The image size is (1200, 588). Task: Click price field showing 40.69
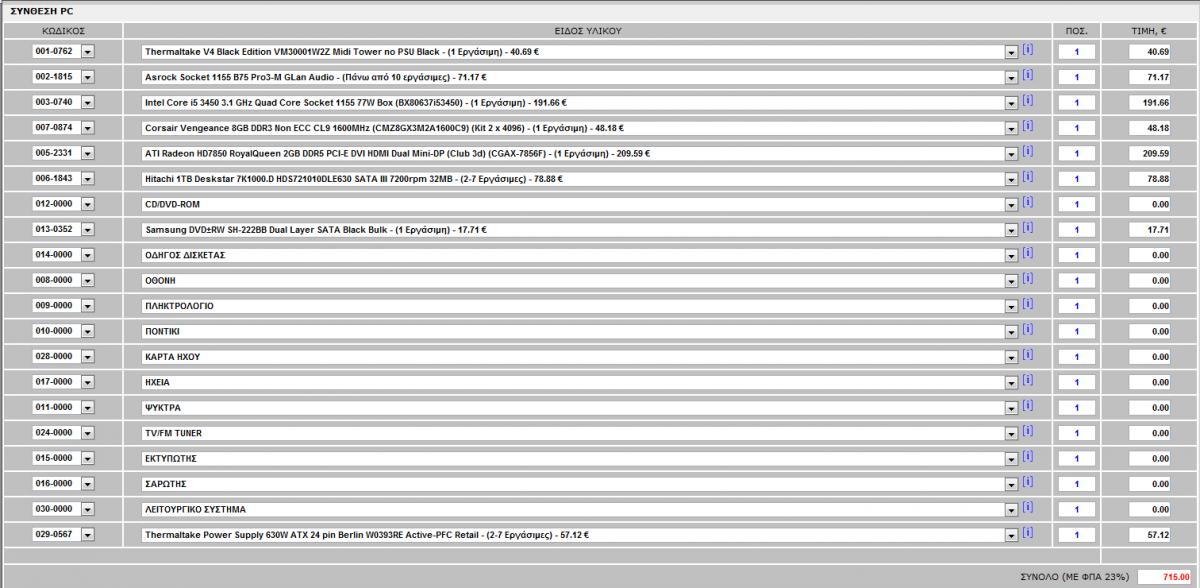click(x=1149, y=51)
